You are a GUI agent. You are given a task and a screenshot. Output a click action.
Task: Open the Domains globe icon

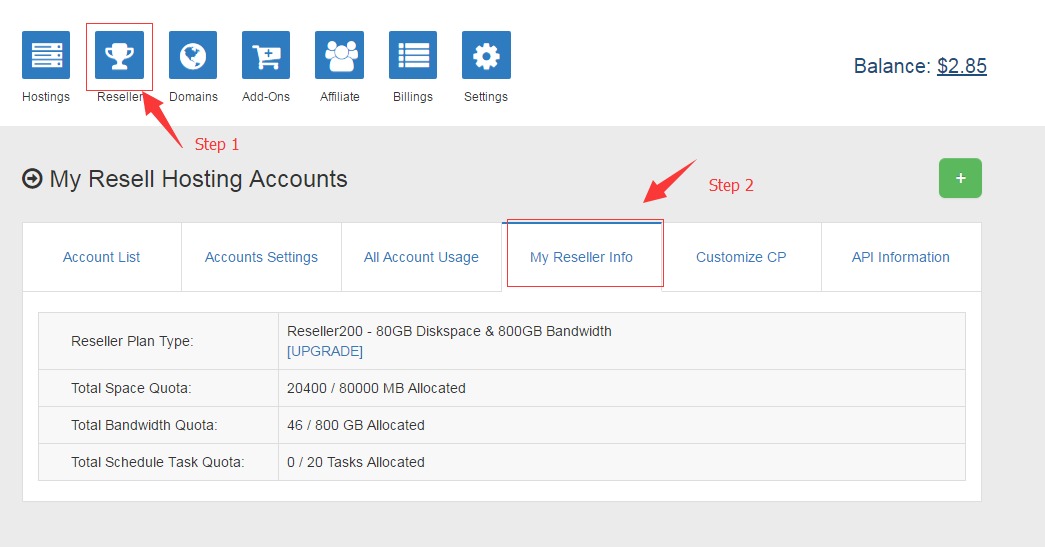pyautogui.click(x=193, y=55)
